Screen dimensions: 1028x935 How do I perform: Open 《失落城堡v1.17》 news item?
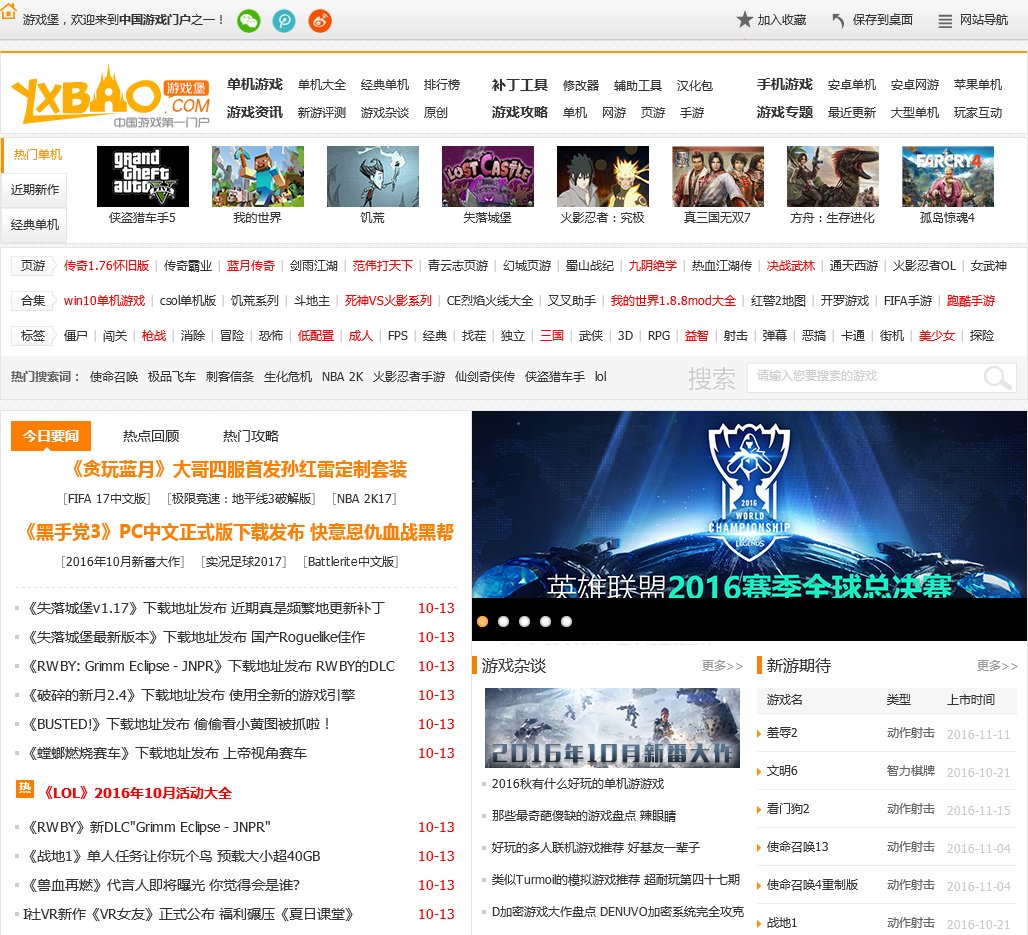coord(205,608)
